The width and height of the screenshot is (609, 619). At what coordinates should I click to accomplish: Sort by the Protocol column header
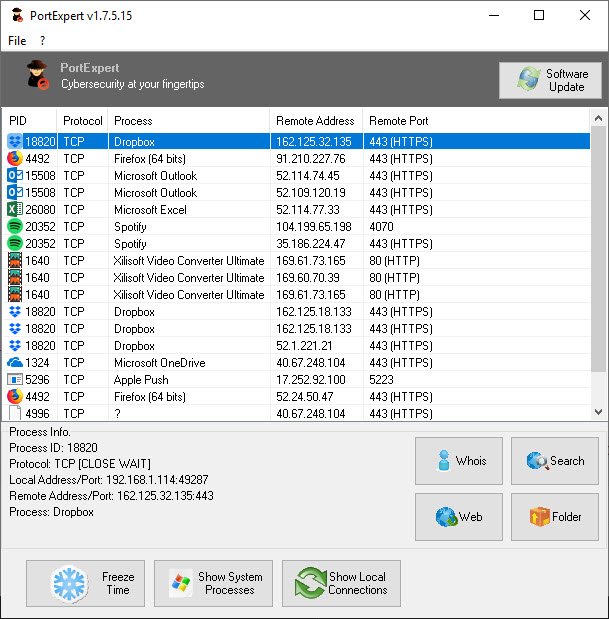[x=82, y=120]
